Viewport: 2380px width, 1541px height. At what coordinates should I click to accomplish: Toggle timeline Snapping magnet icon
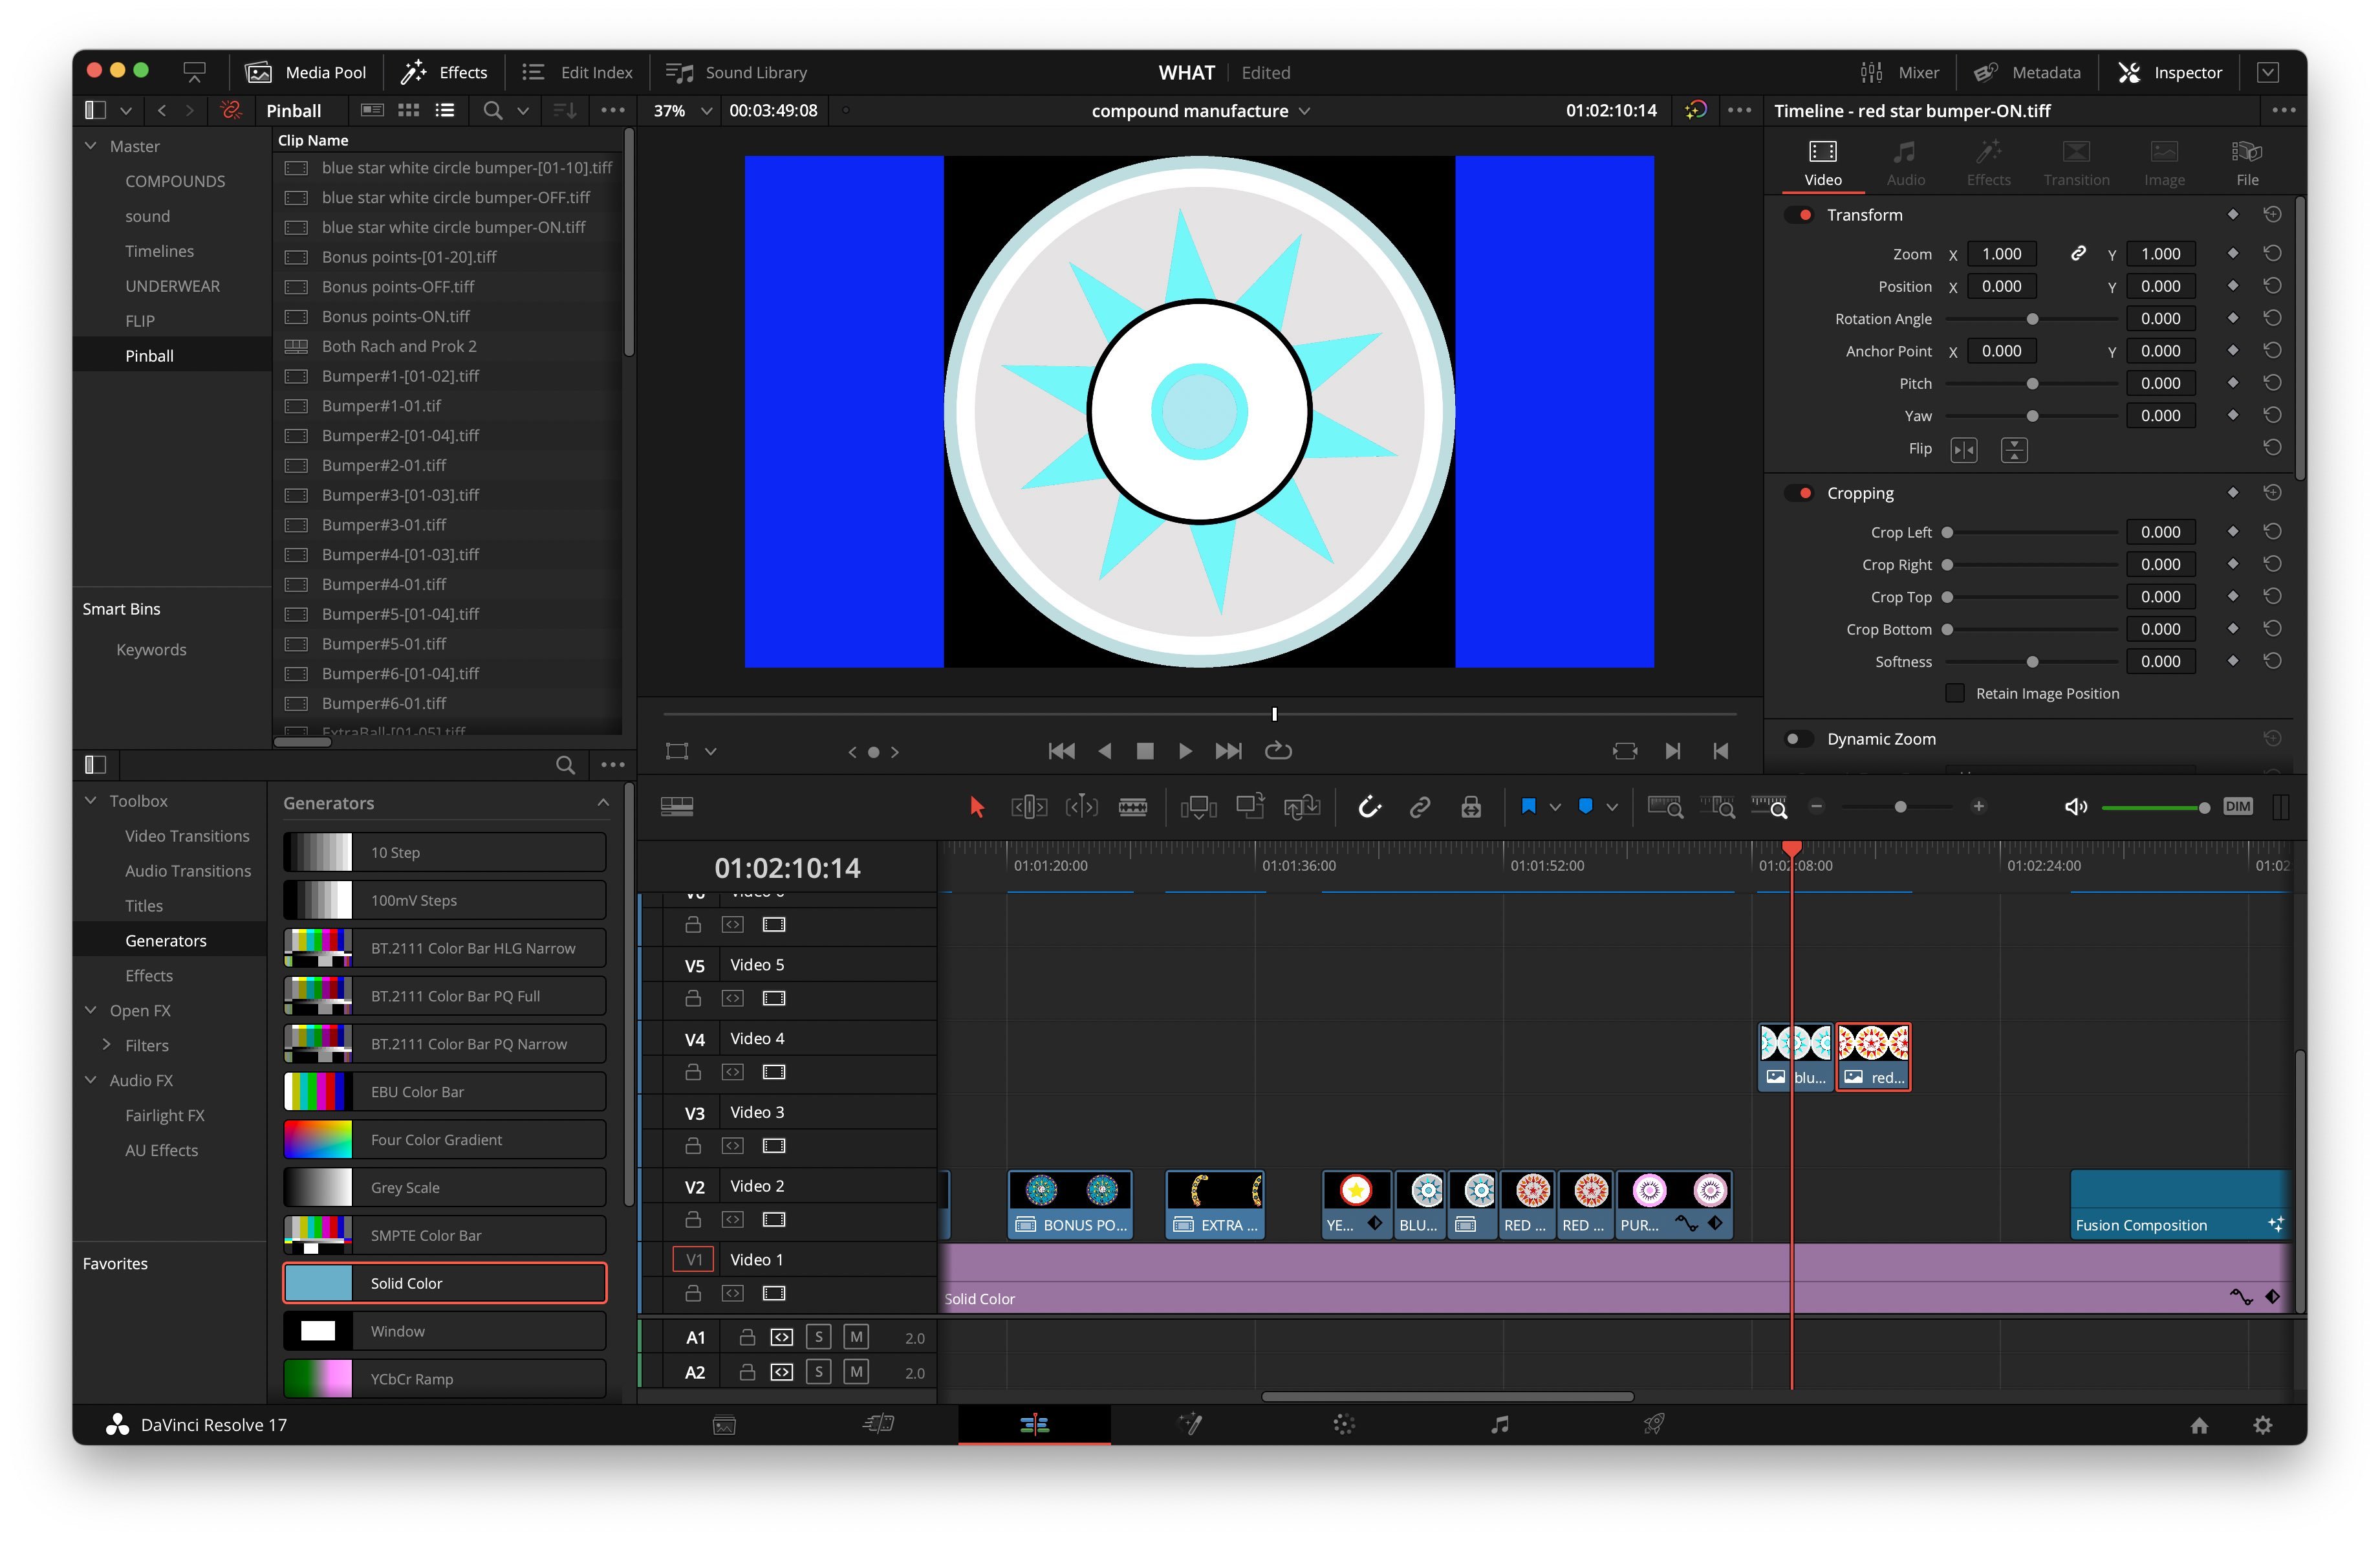tap(1369, 807)
